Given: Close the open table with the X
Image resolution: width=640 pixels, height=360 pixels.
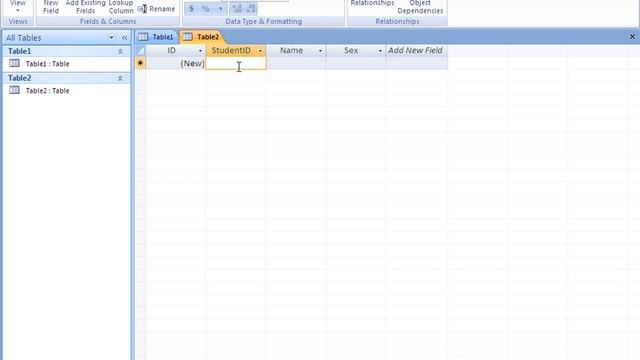Looking at the screenshot, I should coord(632,37).
